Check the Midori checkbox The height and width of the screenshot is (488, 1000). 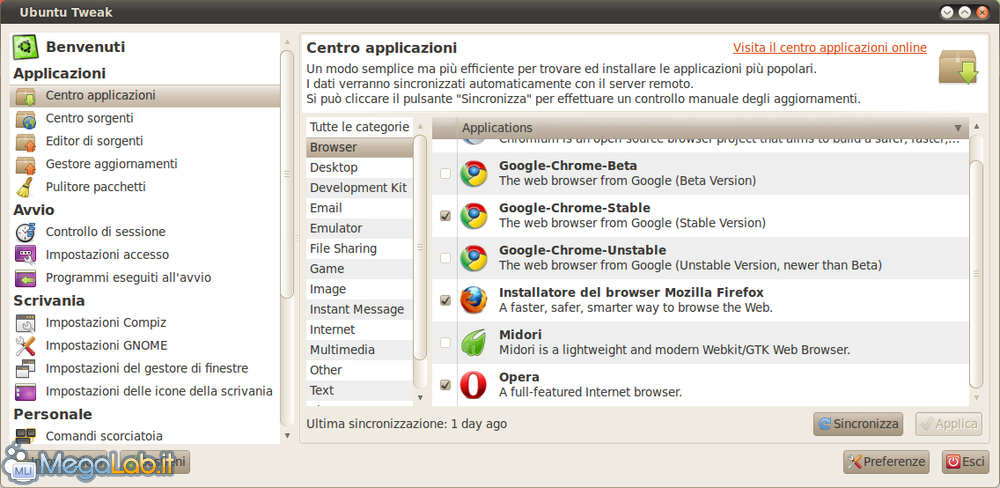tap(445, 343)
